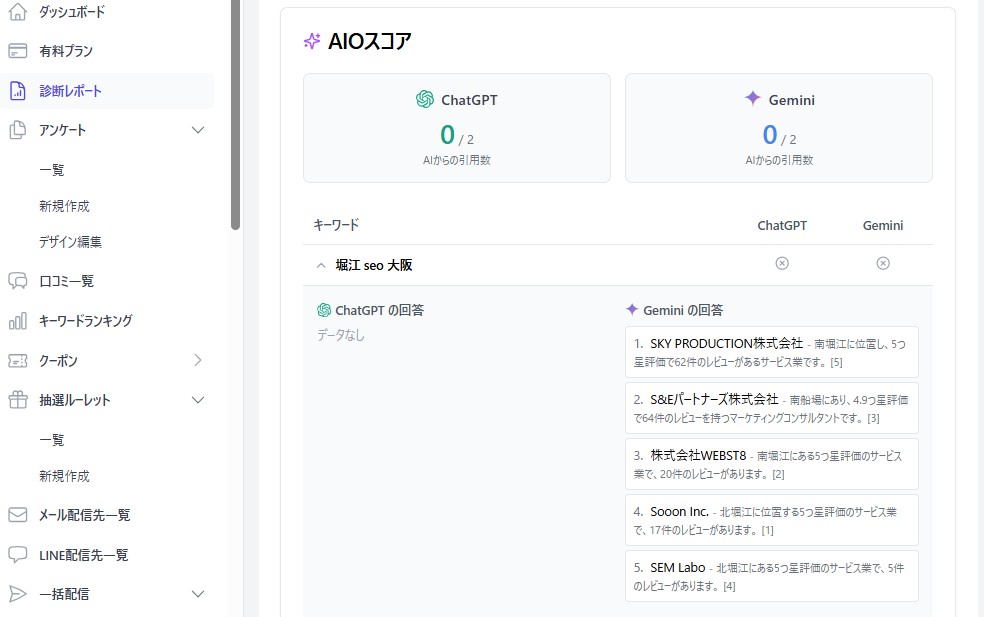
Task: Click the Gemini sparkle logo icon
Action: (753, 99)
